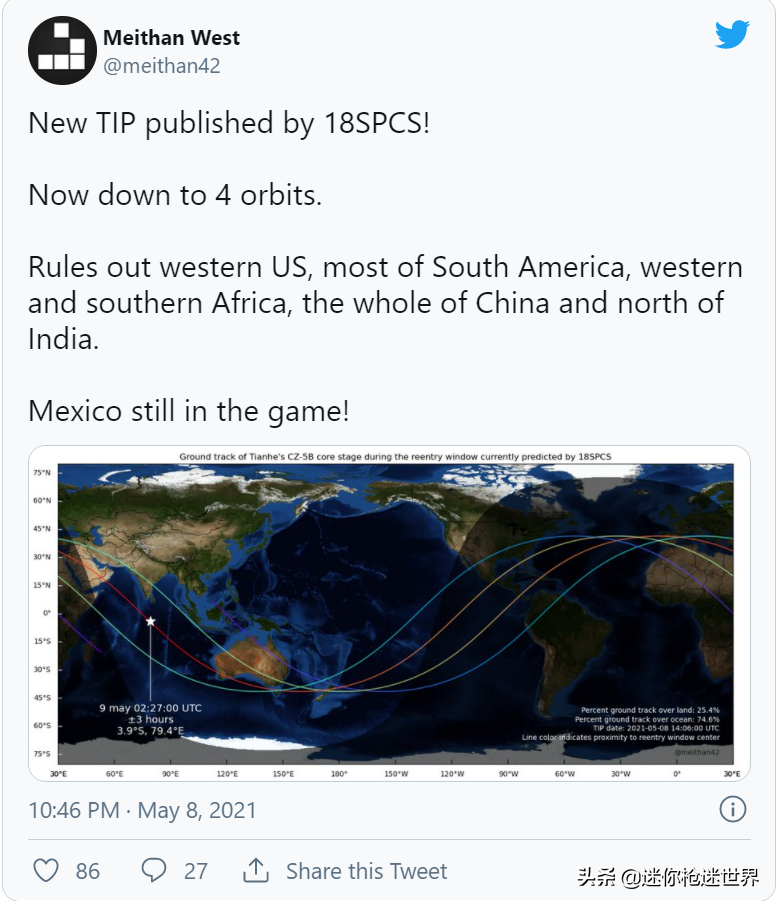
Task: Click the like count 86
Action: click(x=88, y=871)
